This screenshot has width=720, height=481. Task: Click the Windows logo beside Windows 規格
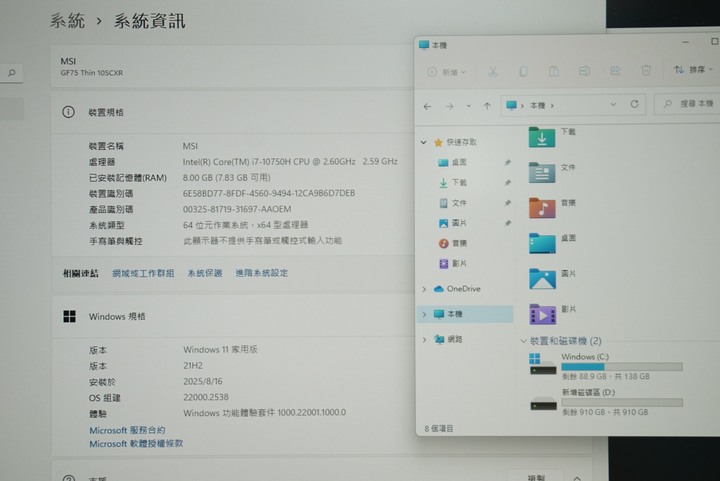tap(69, 316)
